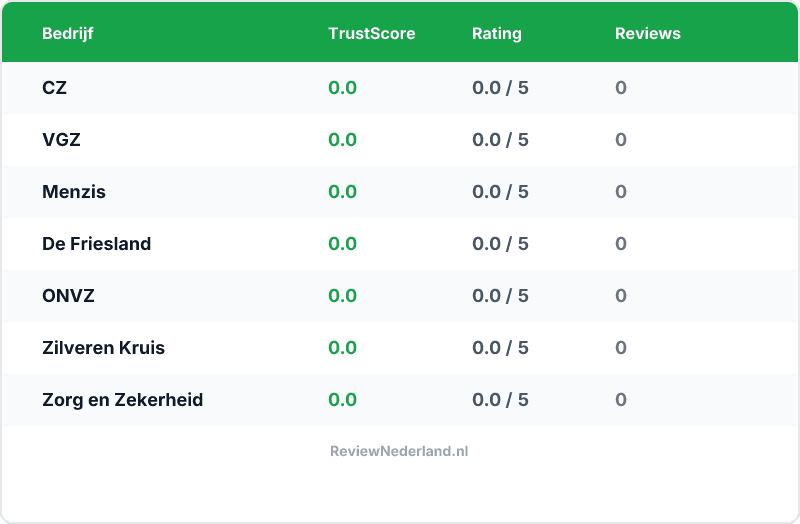Click the Reviews column header
Image resolution: width=800 pixels, height=524 pixels.
click(647, 33)
